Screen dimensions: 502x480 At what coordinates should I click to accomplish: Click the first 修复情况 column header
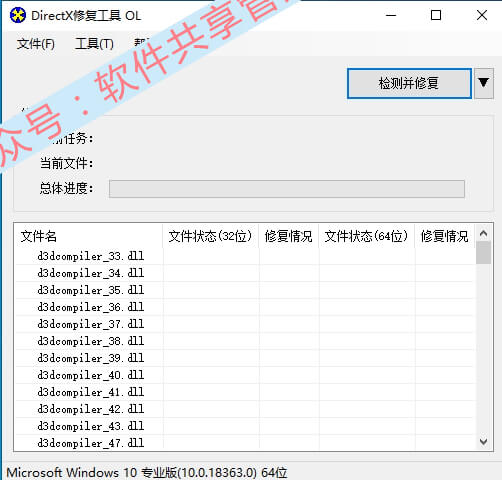289,236
